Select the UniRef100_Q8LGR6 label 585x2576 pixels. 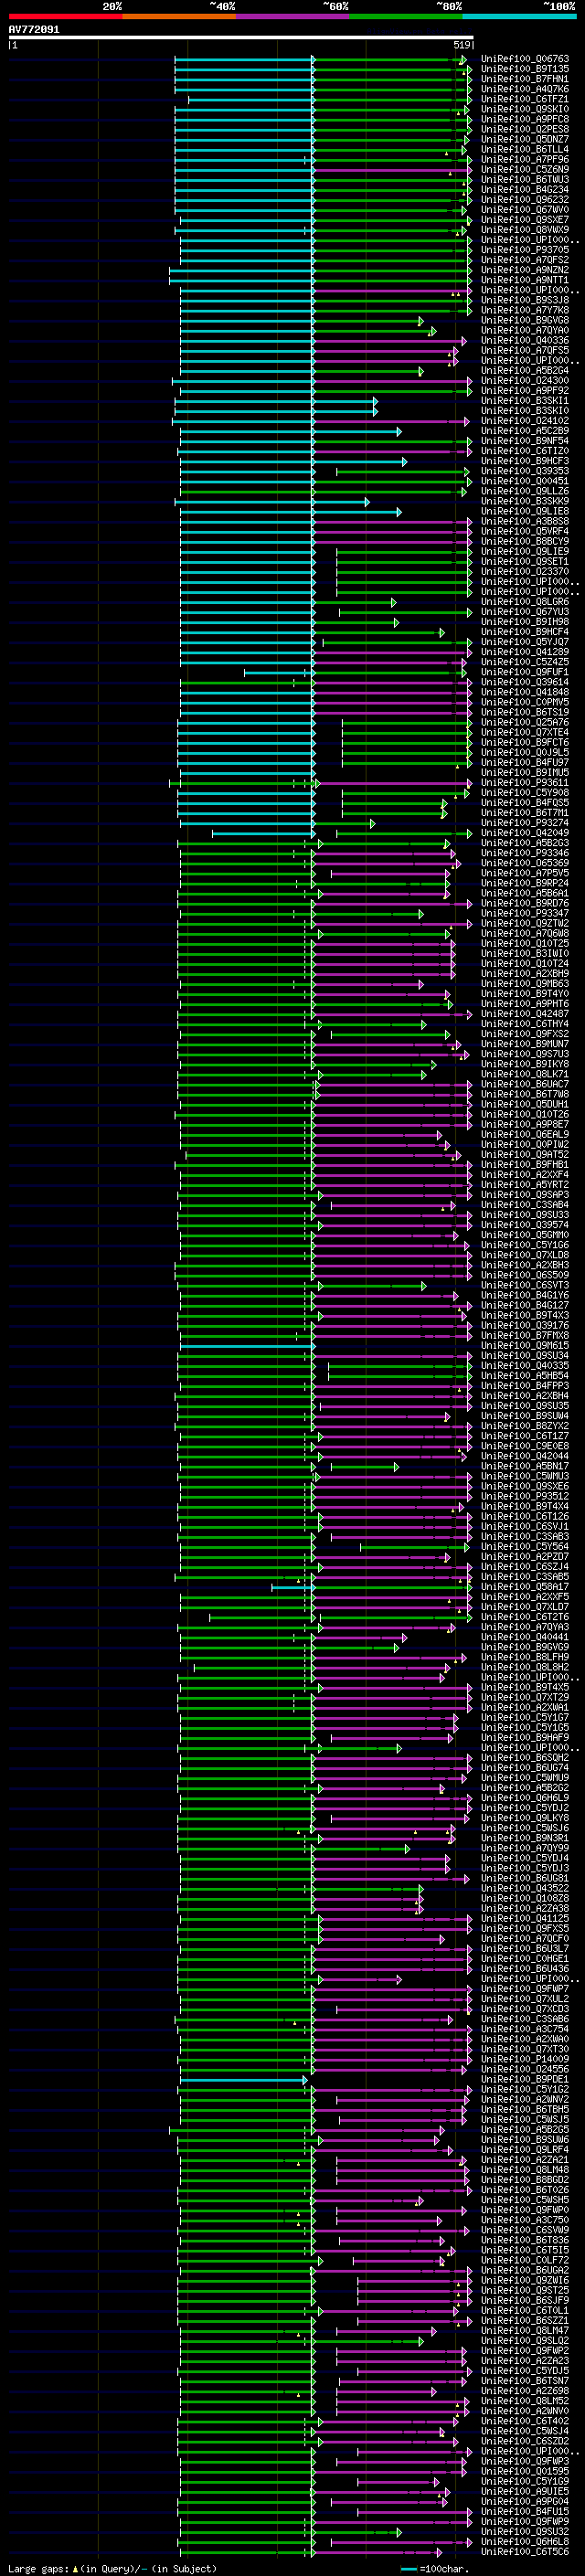point(525,602)
